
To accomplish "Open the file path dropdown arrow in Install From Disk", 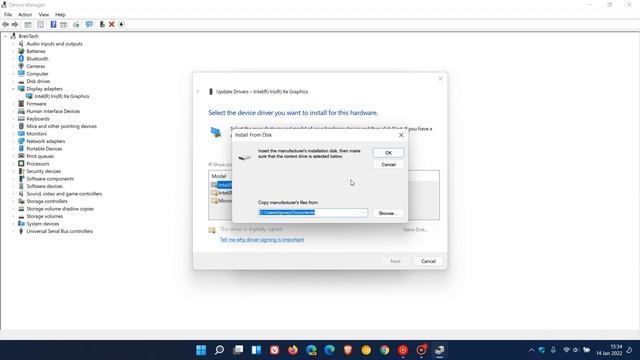I will (364, 213).
